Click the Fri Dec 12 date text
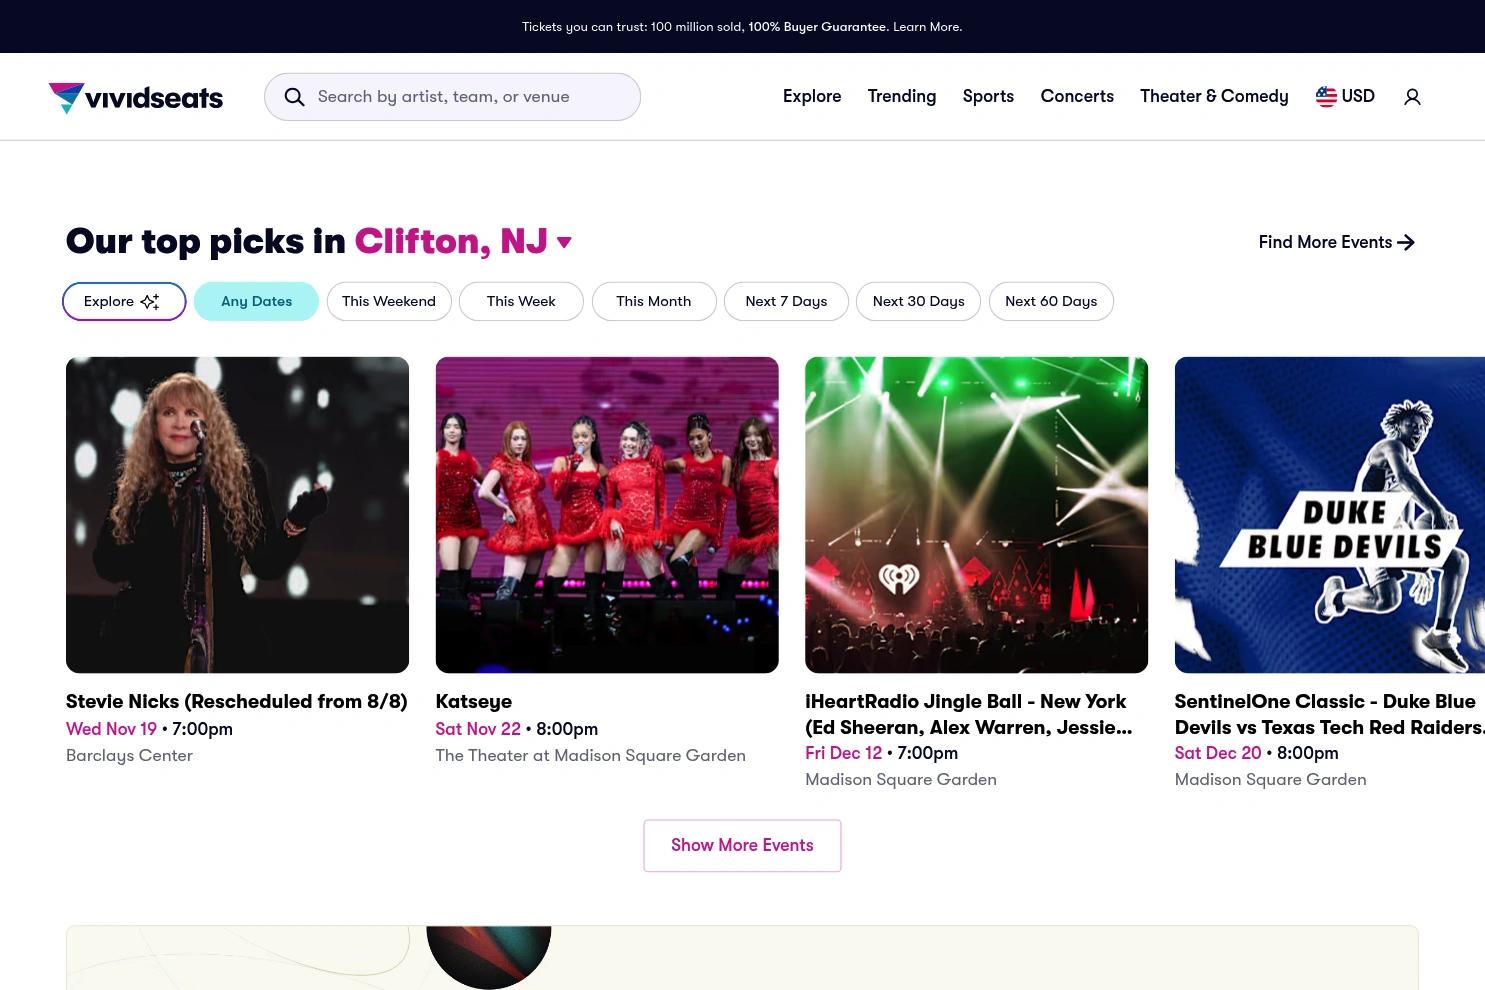The height and width of the screenshot is (990, 1485). tap(843, 753)
